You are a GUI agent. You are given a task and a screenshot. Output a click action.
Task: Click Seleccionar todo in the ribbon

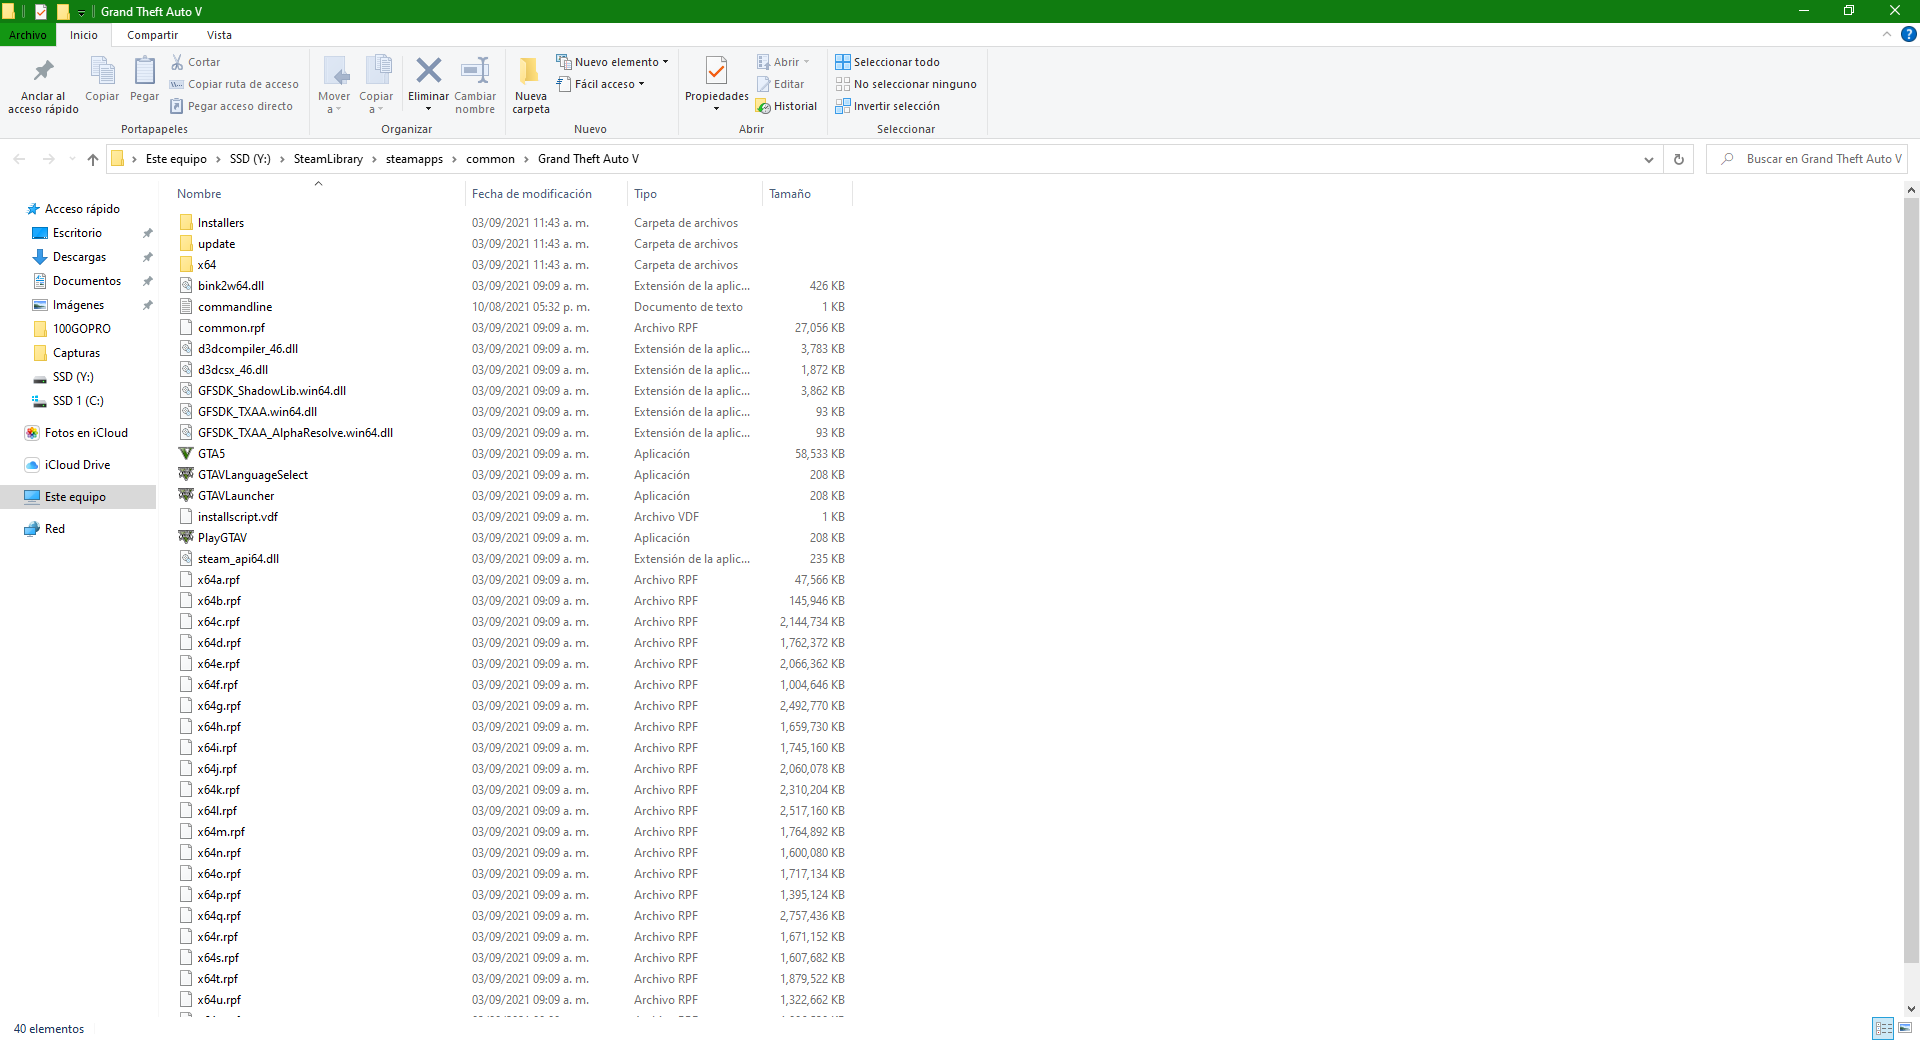(887, 62)
